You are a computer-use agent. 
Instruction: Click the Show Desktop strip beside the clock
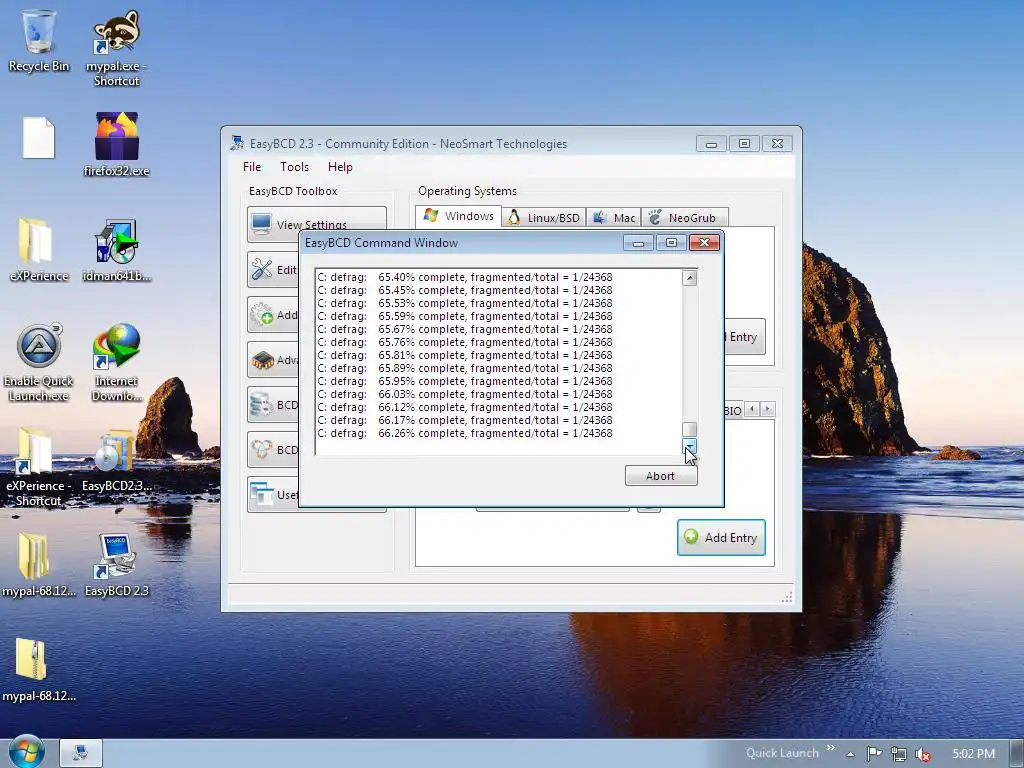click(x=1017, y=753)
